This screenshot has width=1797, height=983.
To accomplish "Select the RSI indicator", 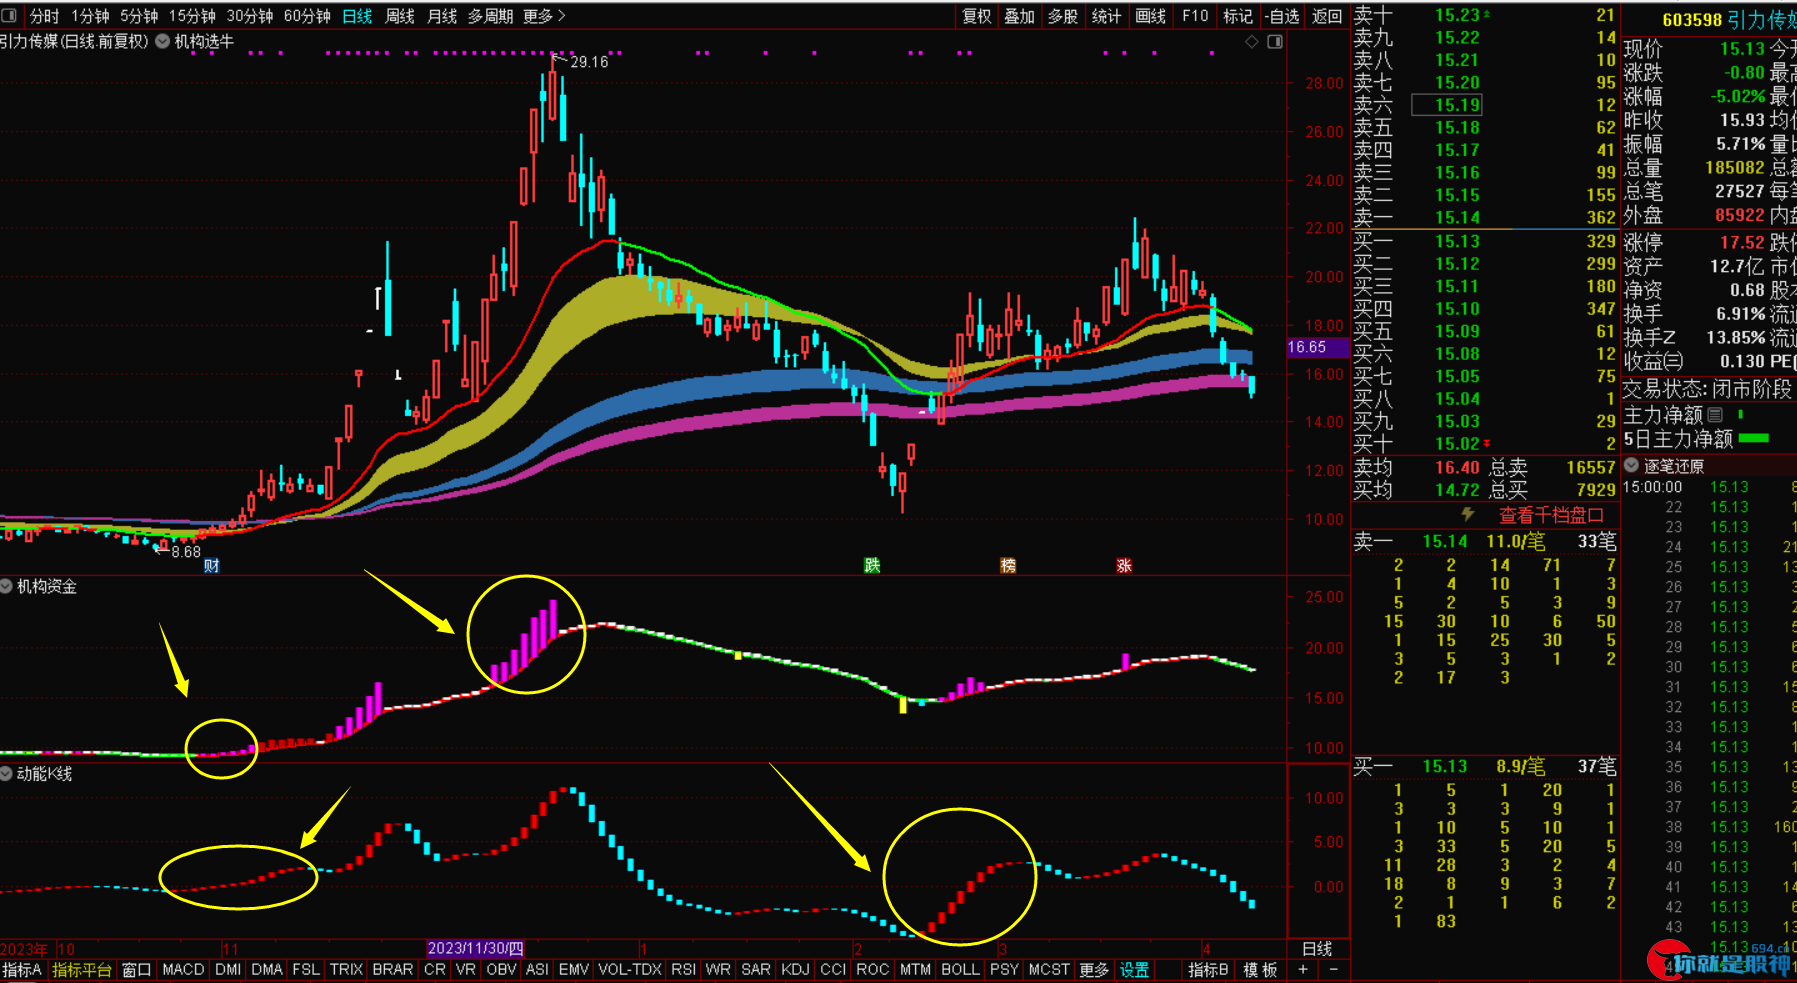I will (683, 969).
